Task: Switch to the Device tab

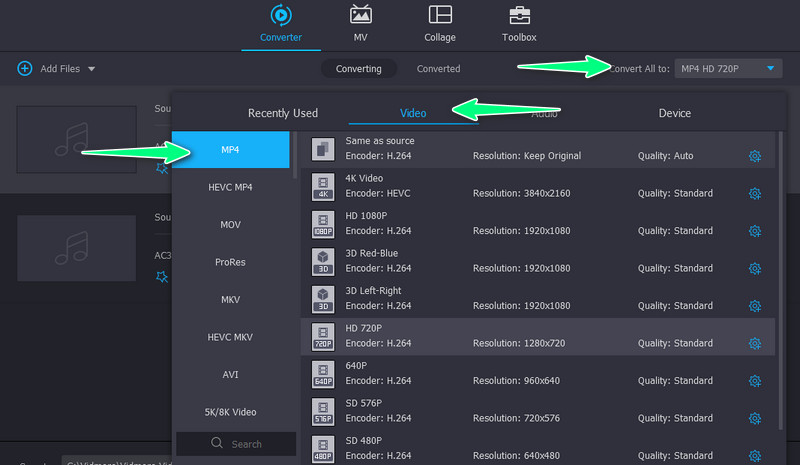Action: (x=674, y=113)
